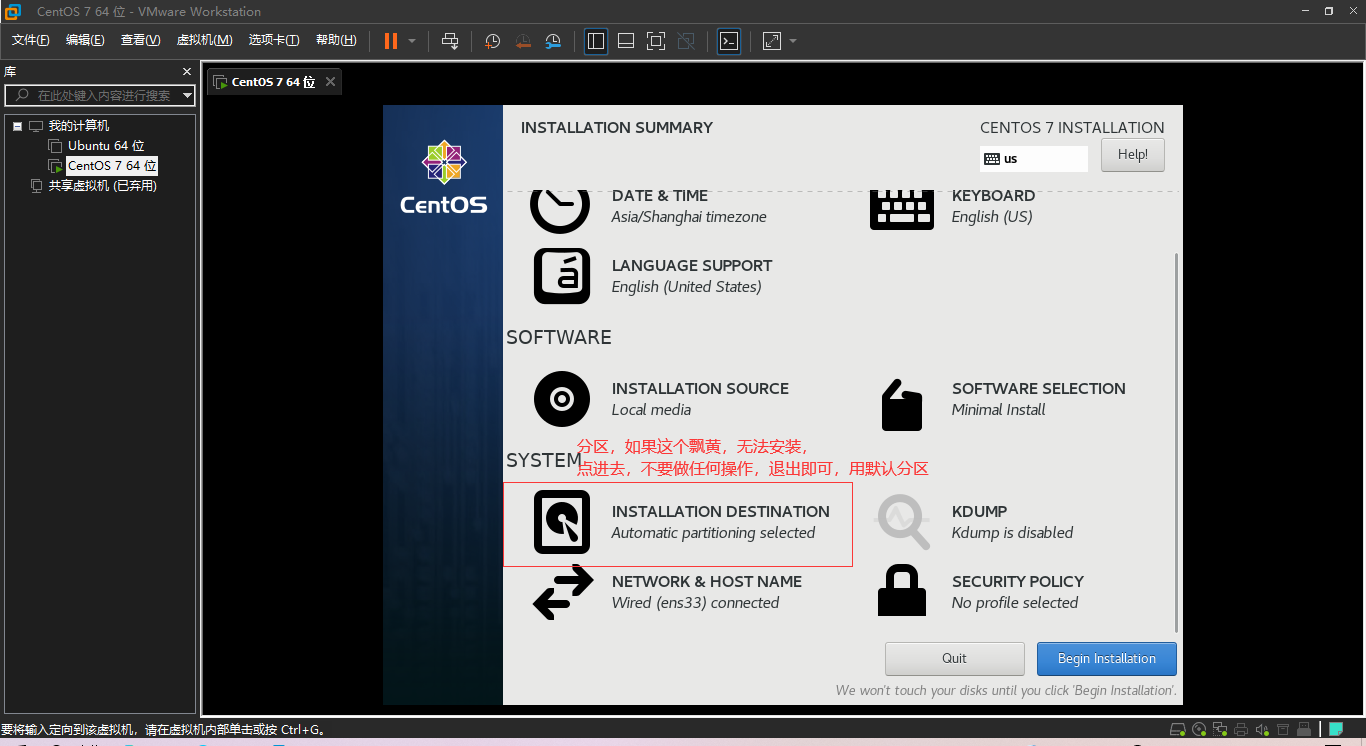
Task: Open the stretch display dropdown arrow
Action: 793,41
